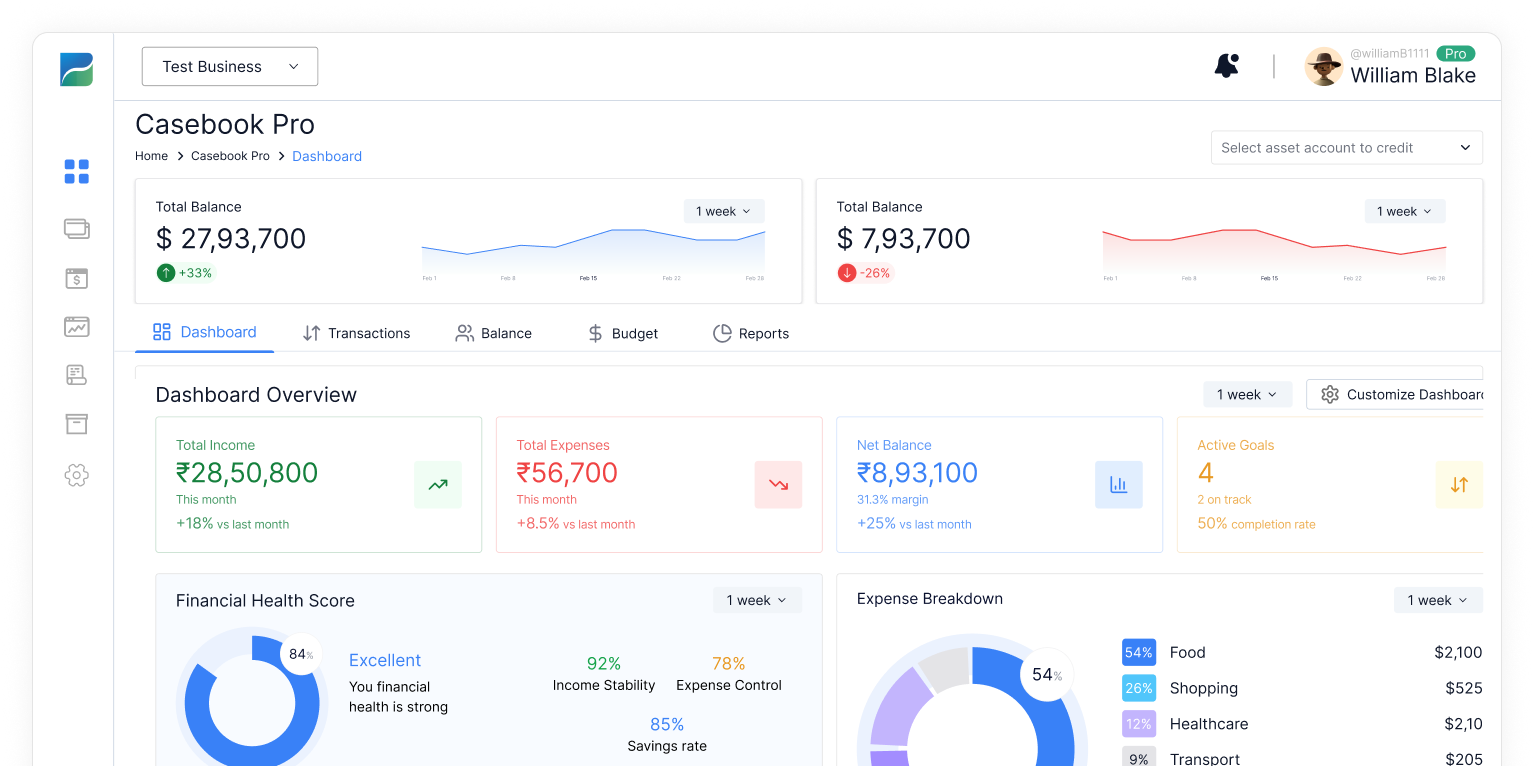Switch to the Transactions tab
1534x766 pixels.
(357, 333)
